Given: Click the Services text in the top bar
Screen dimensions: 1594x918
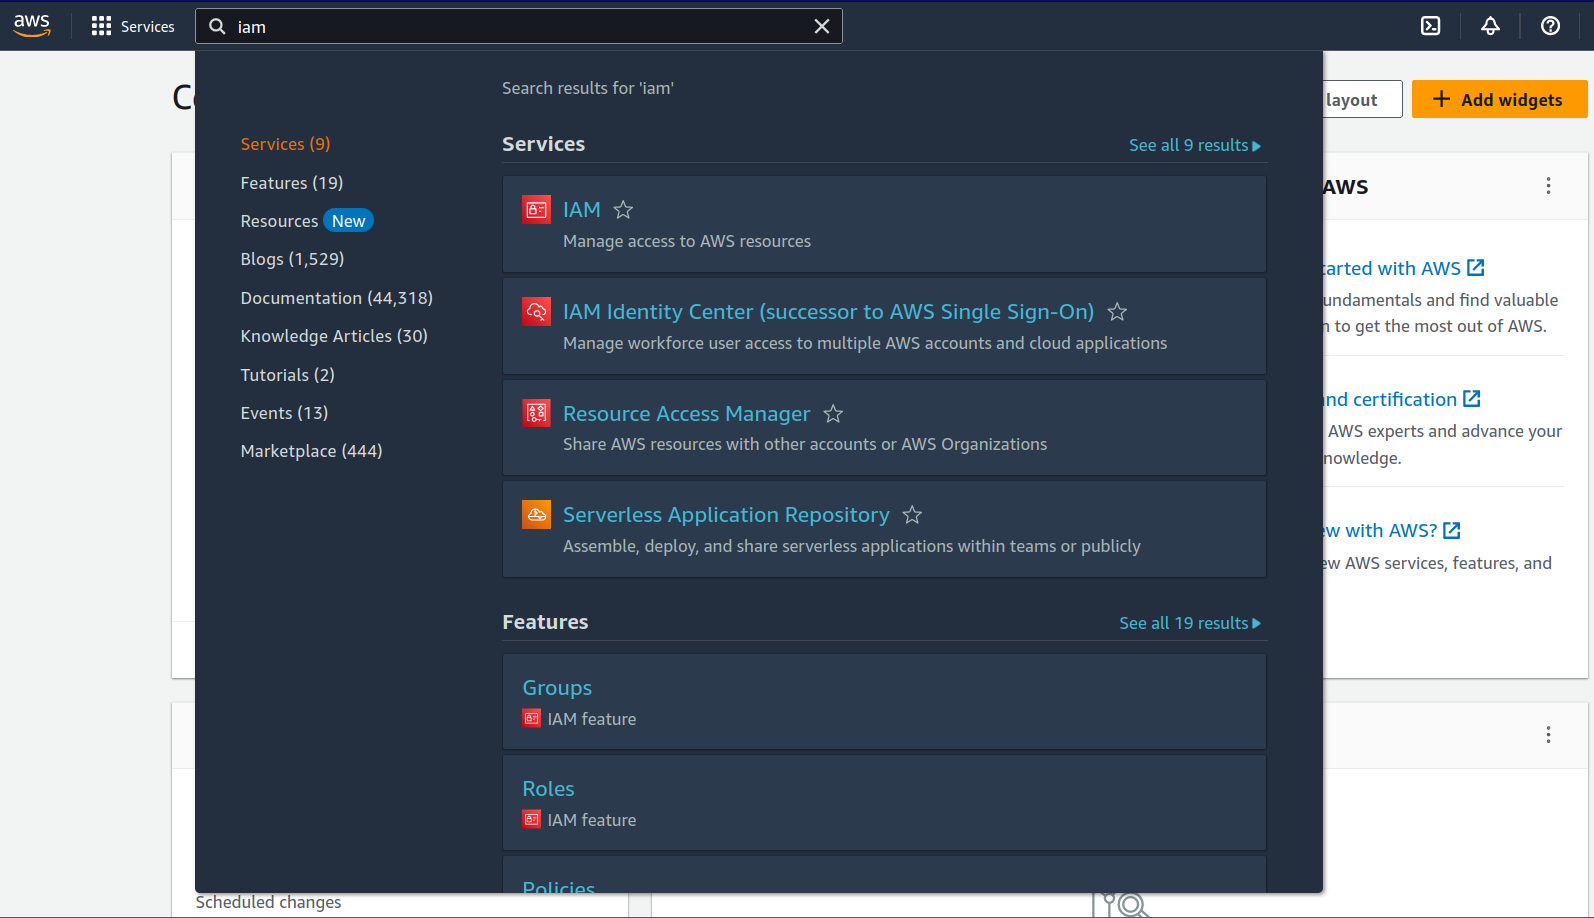Looking at the screenshot, I should [x=147, y=27].
